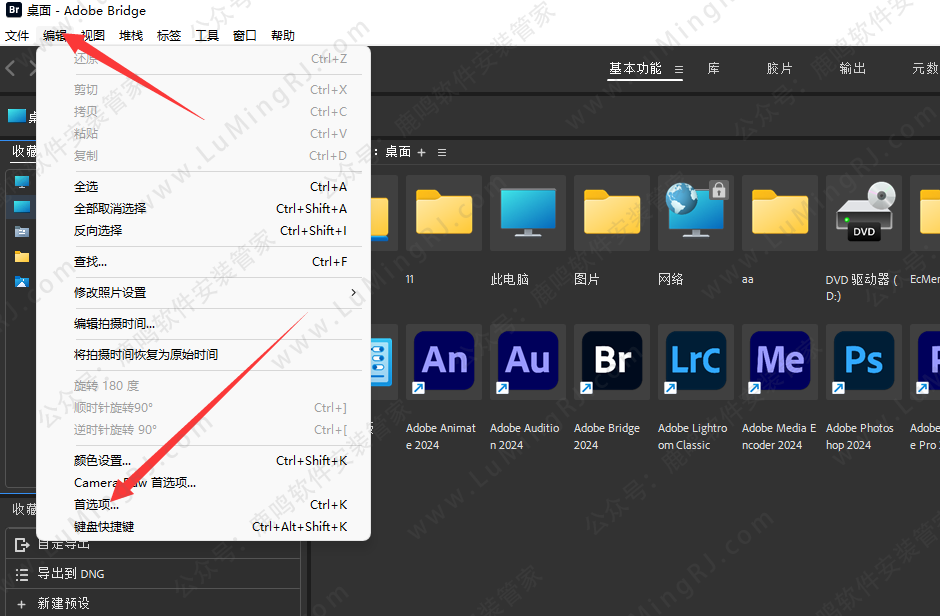Choose 首选项... from the Edit menu
This screenshot has height=616, width=940.
pyautogui.click(x=96, y=505)
